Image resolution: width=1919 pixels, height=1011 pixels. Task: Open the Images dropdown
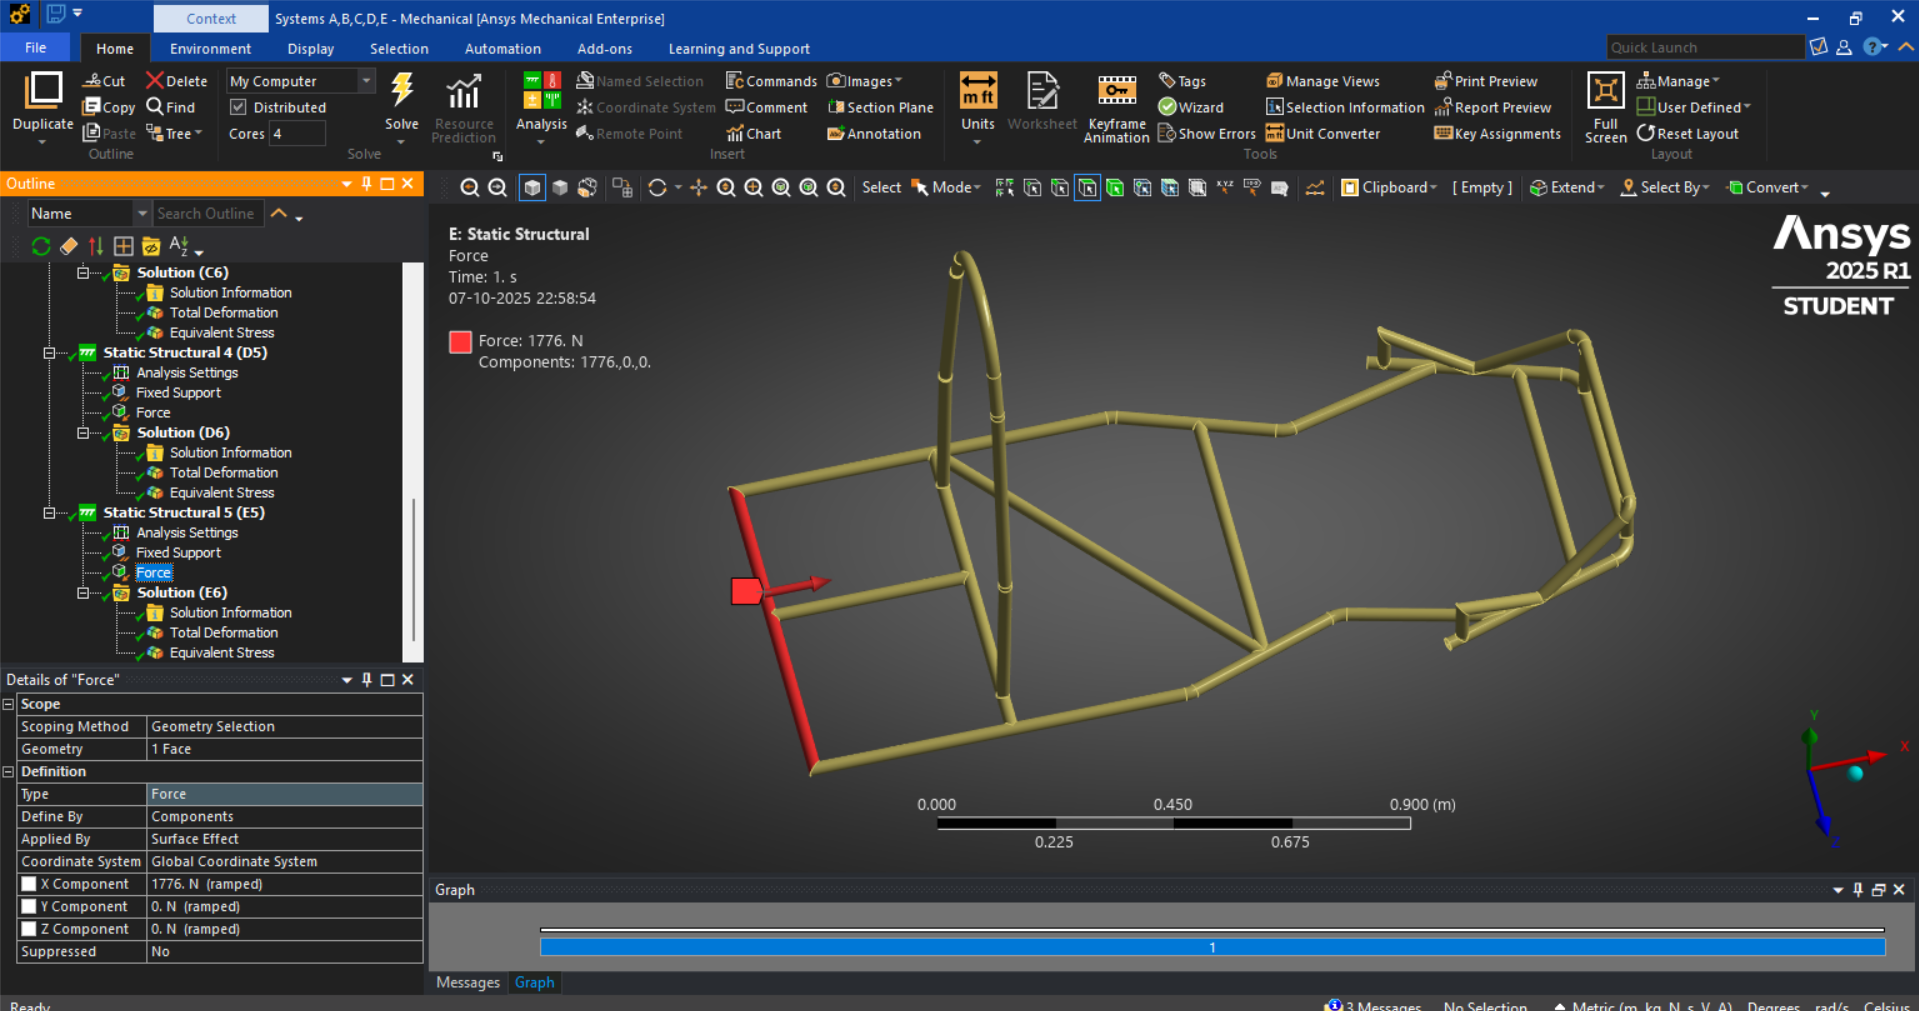tap(865, 81)
